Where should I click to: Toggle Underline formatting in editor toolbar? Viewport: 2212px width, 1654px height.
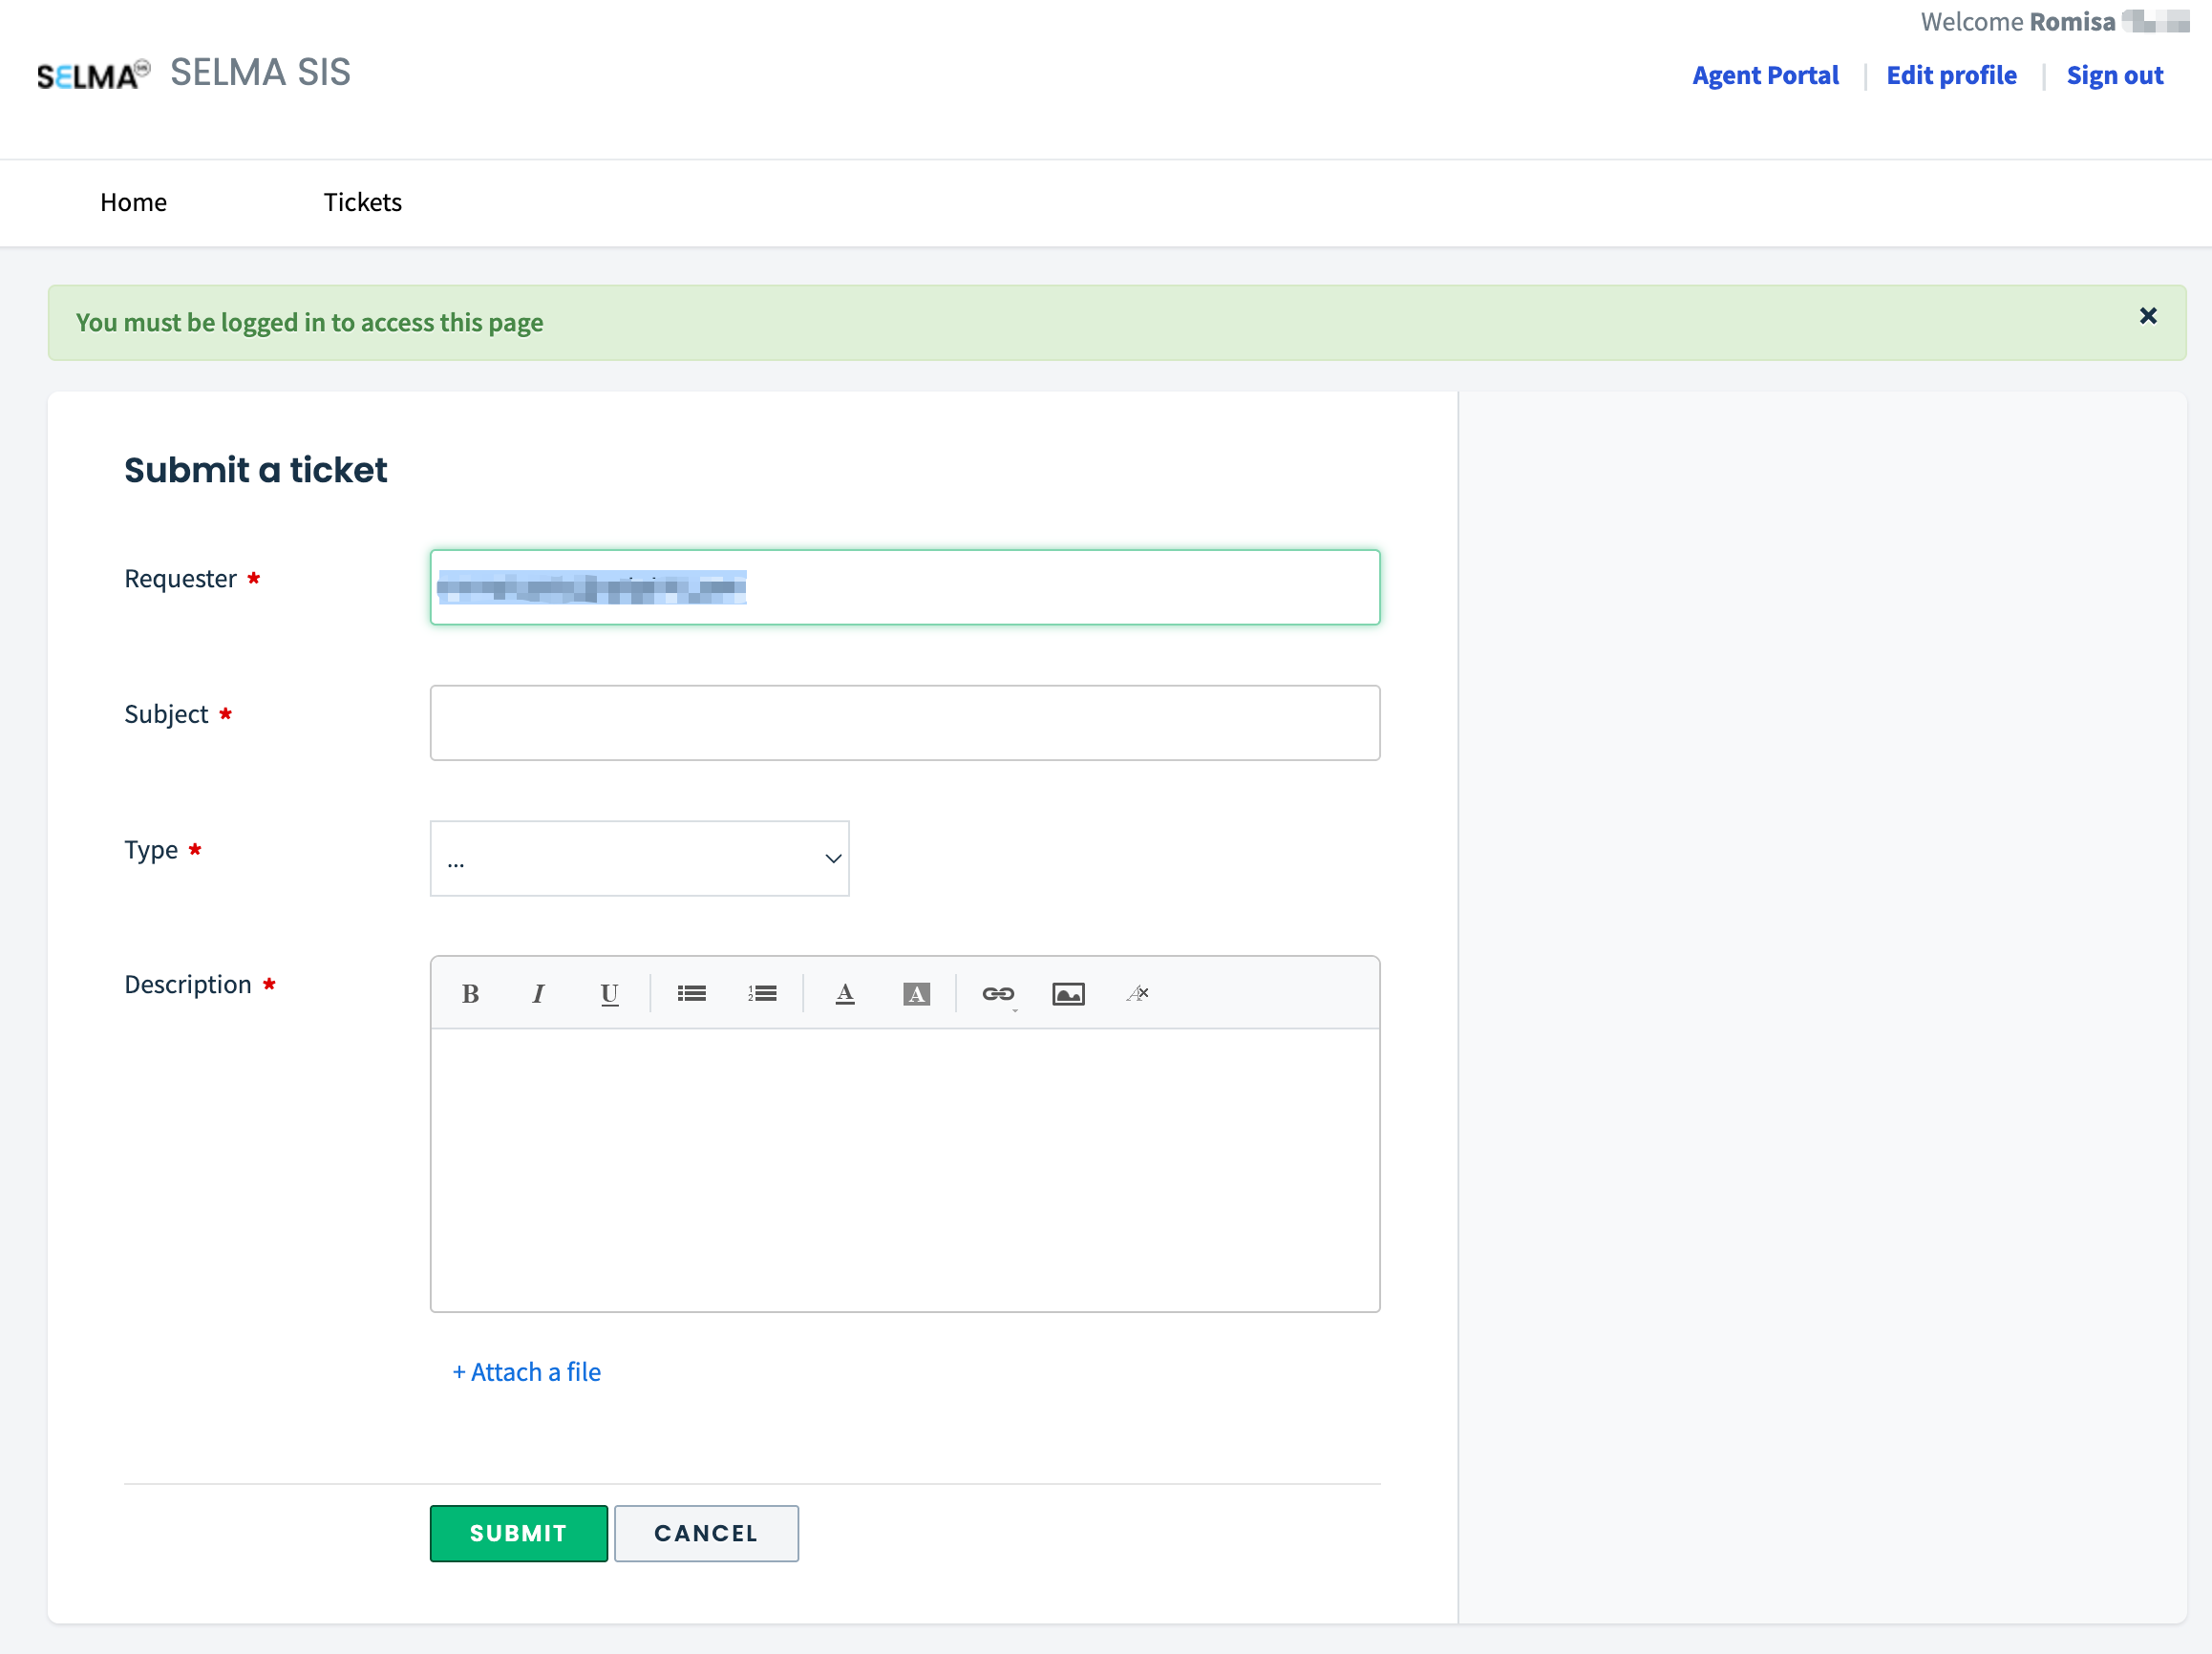[x=609, y=994]
